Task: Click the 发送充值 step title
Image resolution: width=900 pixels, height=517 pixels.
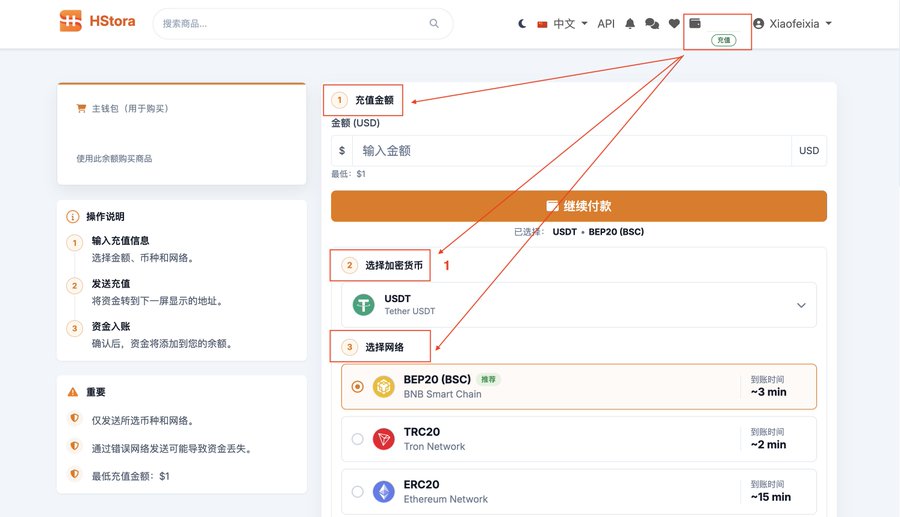Action: point(111,283)
